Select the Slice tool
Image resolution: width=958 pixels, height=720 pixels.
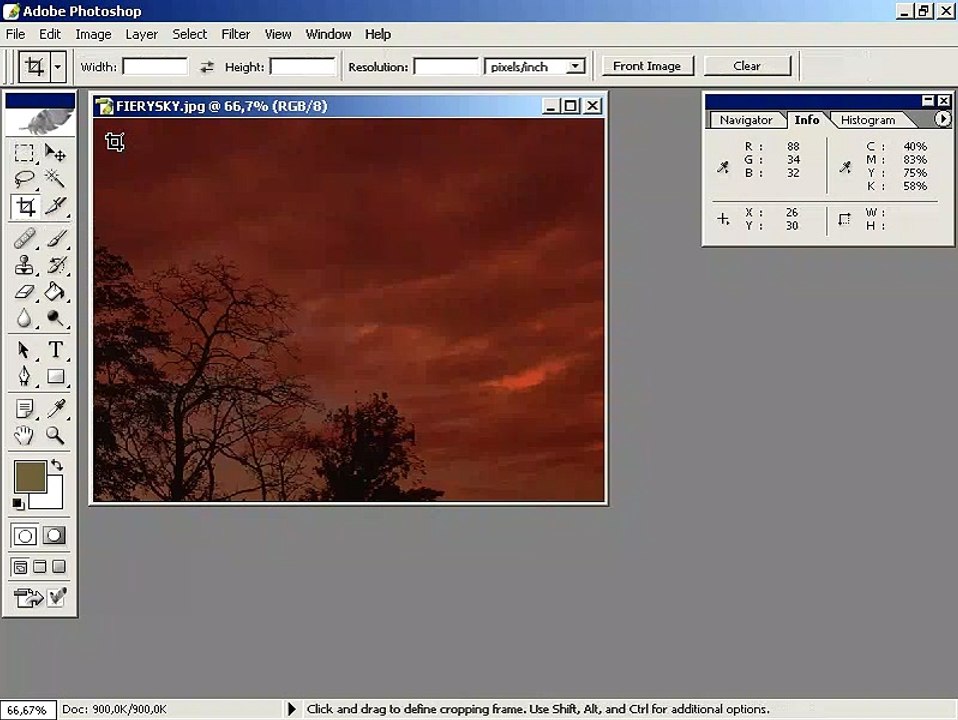[x=55, y=207]
